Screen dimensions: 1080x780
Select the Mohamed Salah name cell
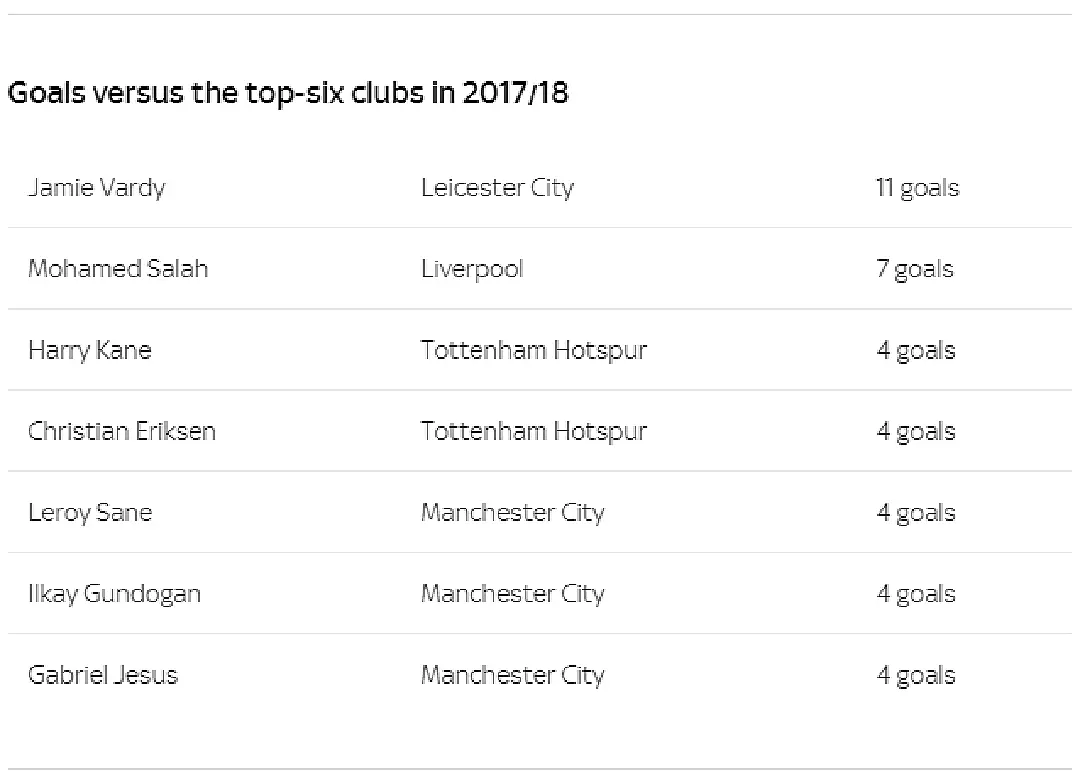118,269
